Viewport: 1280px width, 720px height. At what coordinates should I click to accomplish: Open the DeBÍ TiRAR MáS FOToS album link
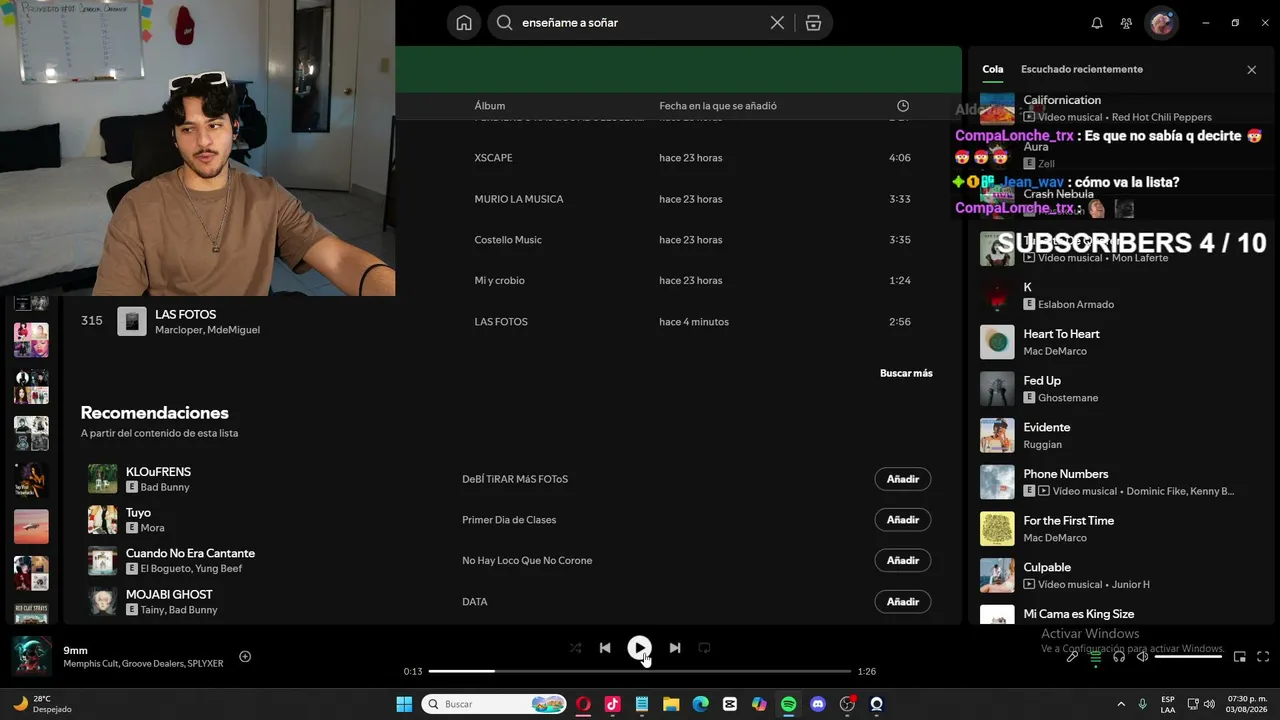point(515,479)
